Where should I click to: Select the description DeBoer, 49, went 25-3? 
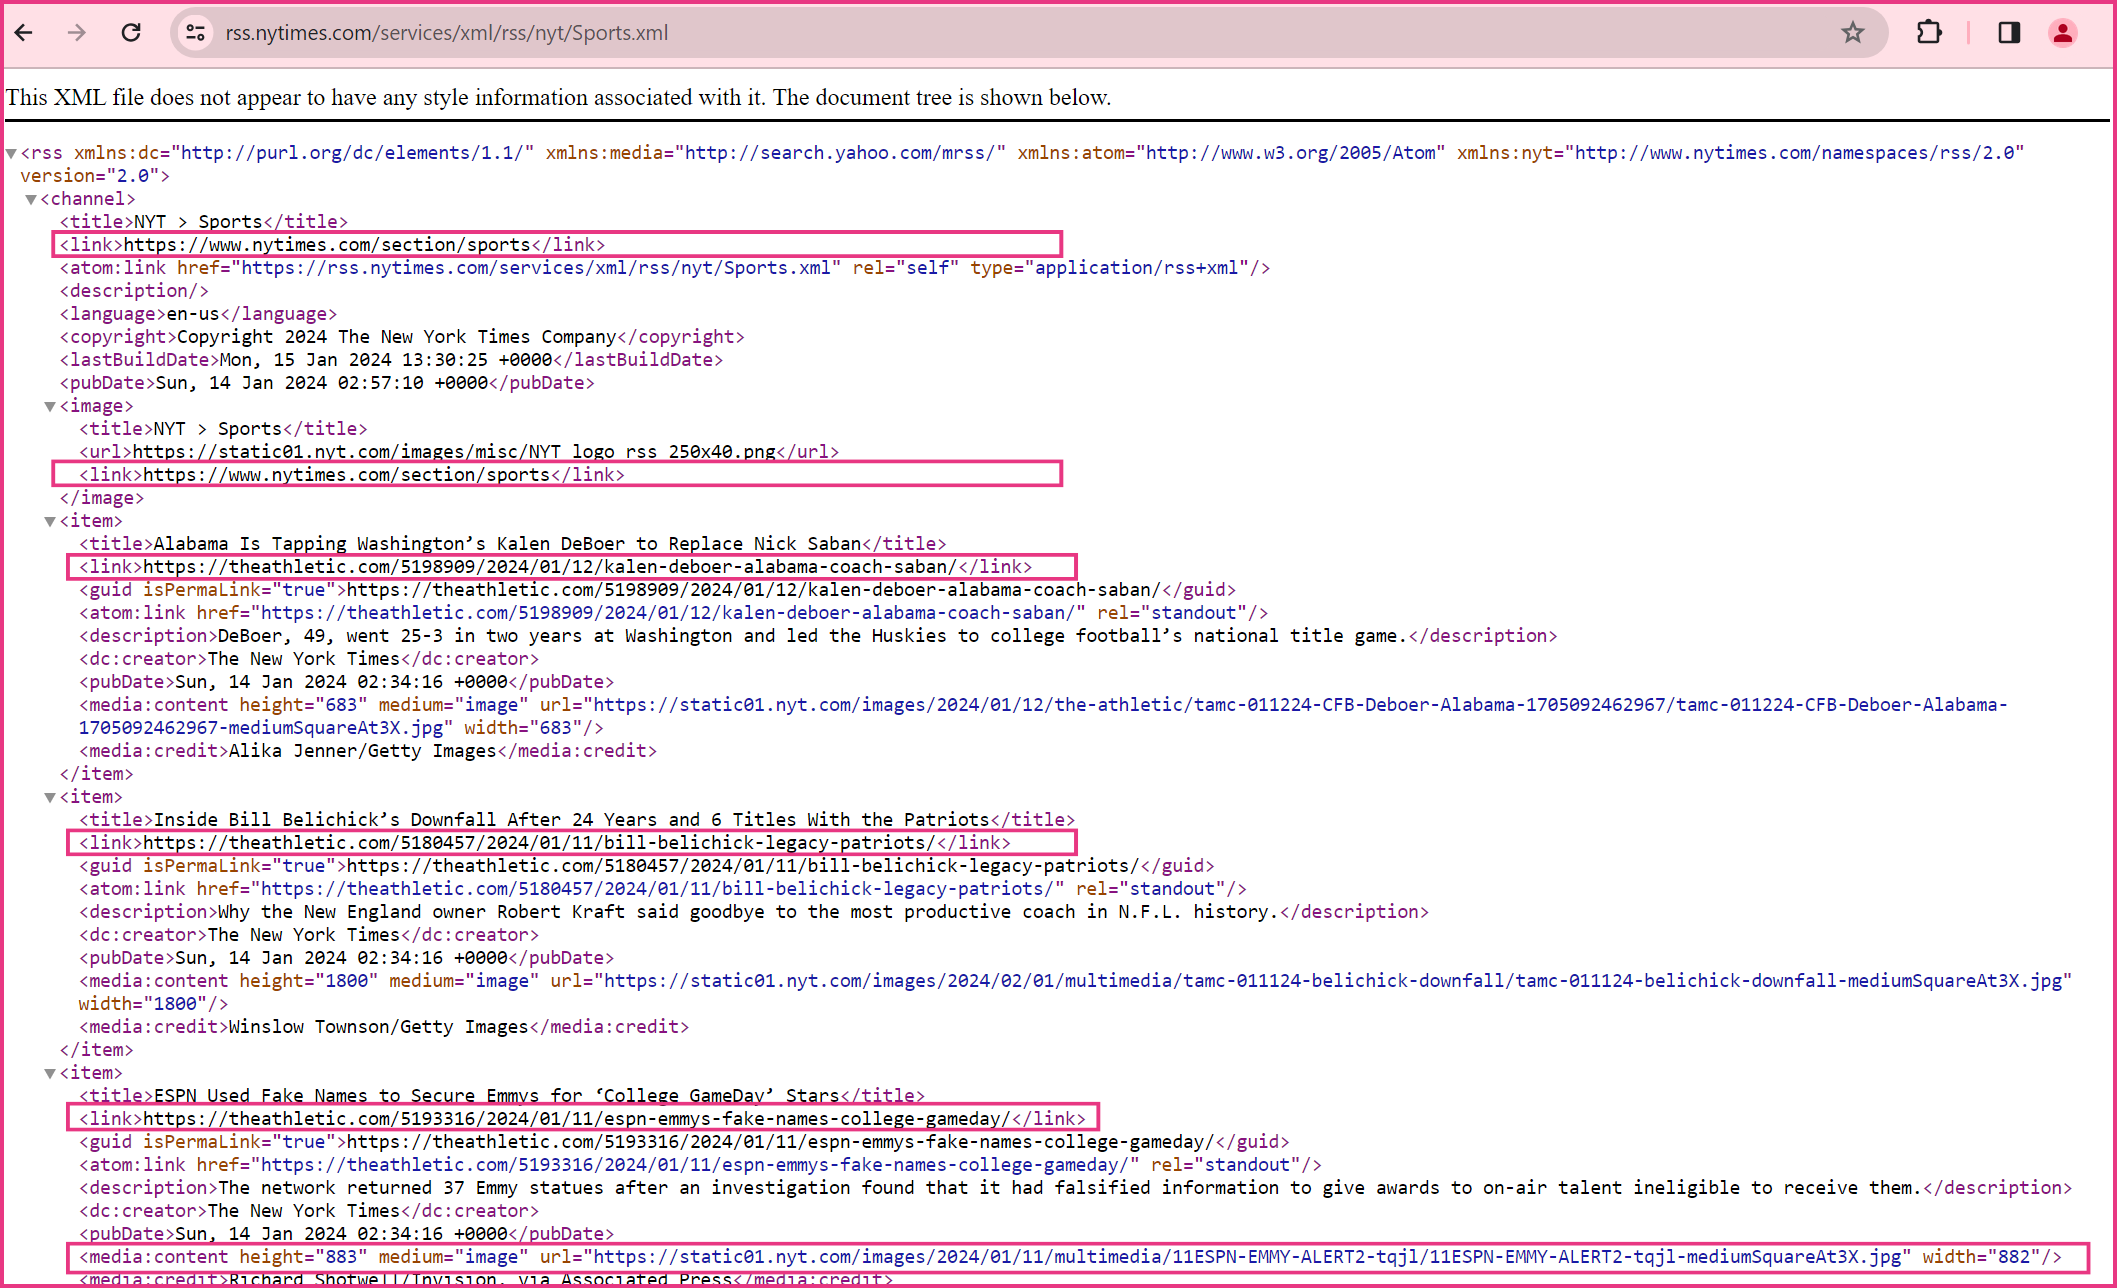818,636
